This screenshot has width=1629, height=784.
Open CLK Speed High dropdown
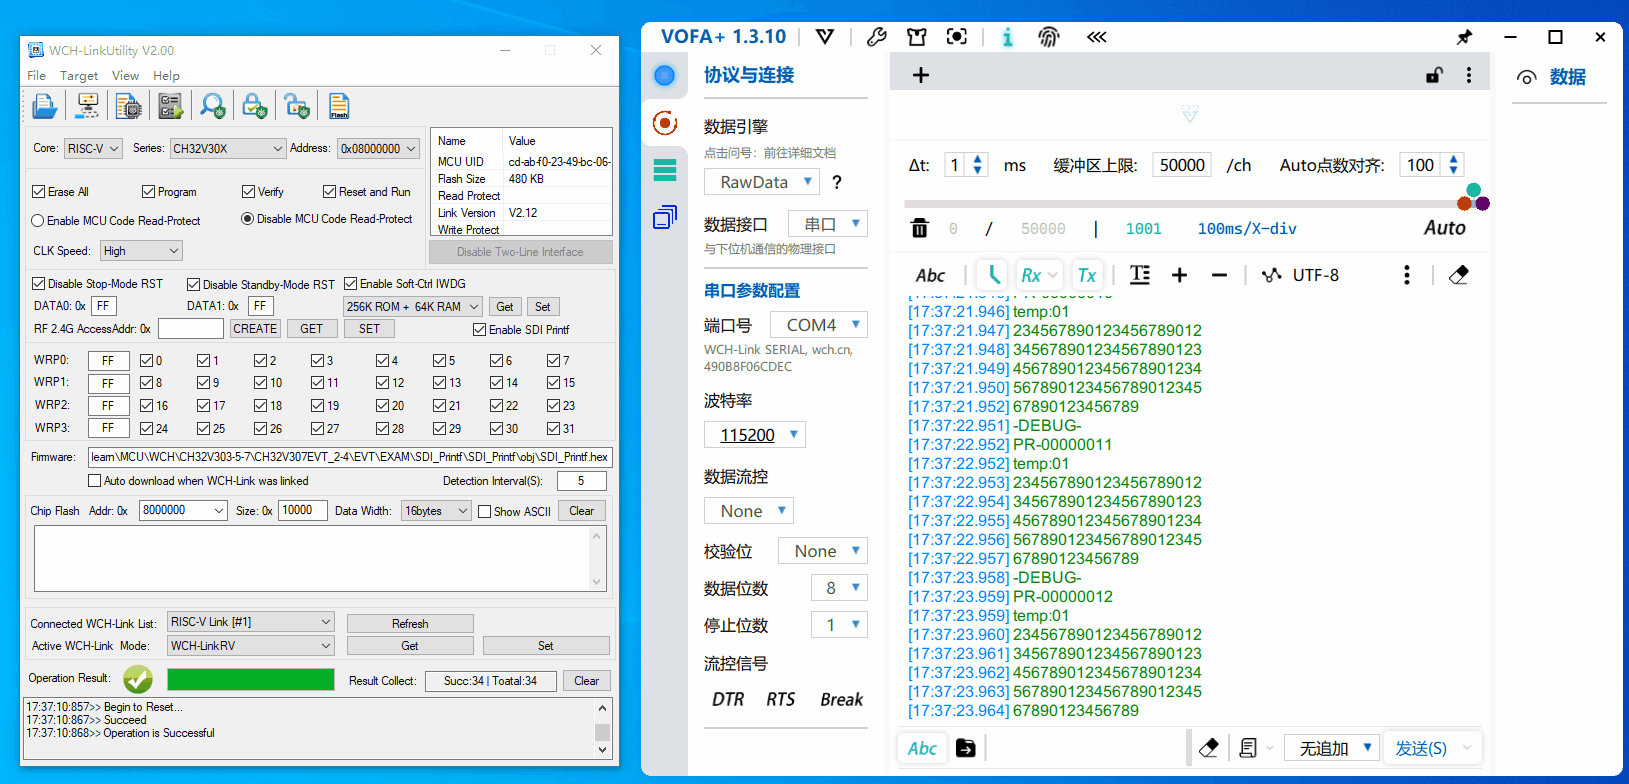[x=141, y=251]
